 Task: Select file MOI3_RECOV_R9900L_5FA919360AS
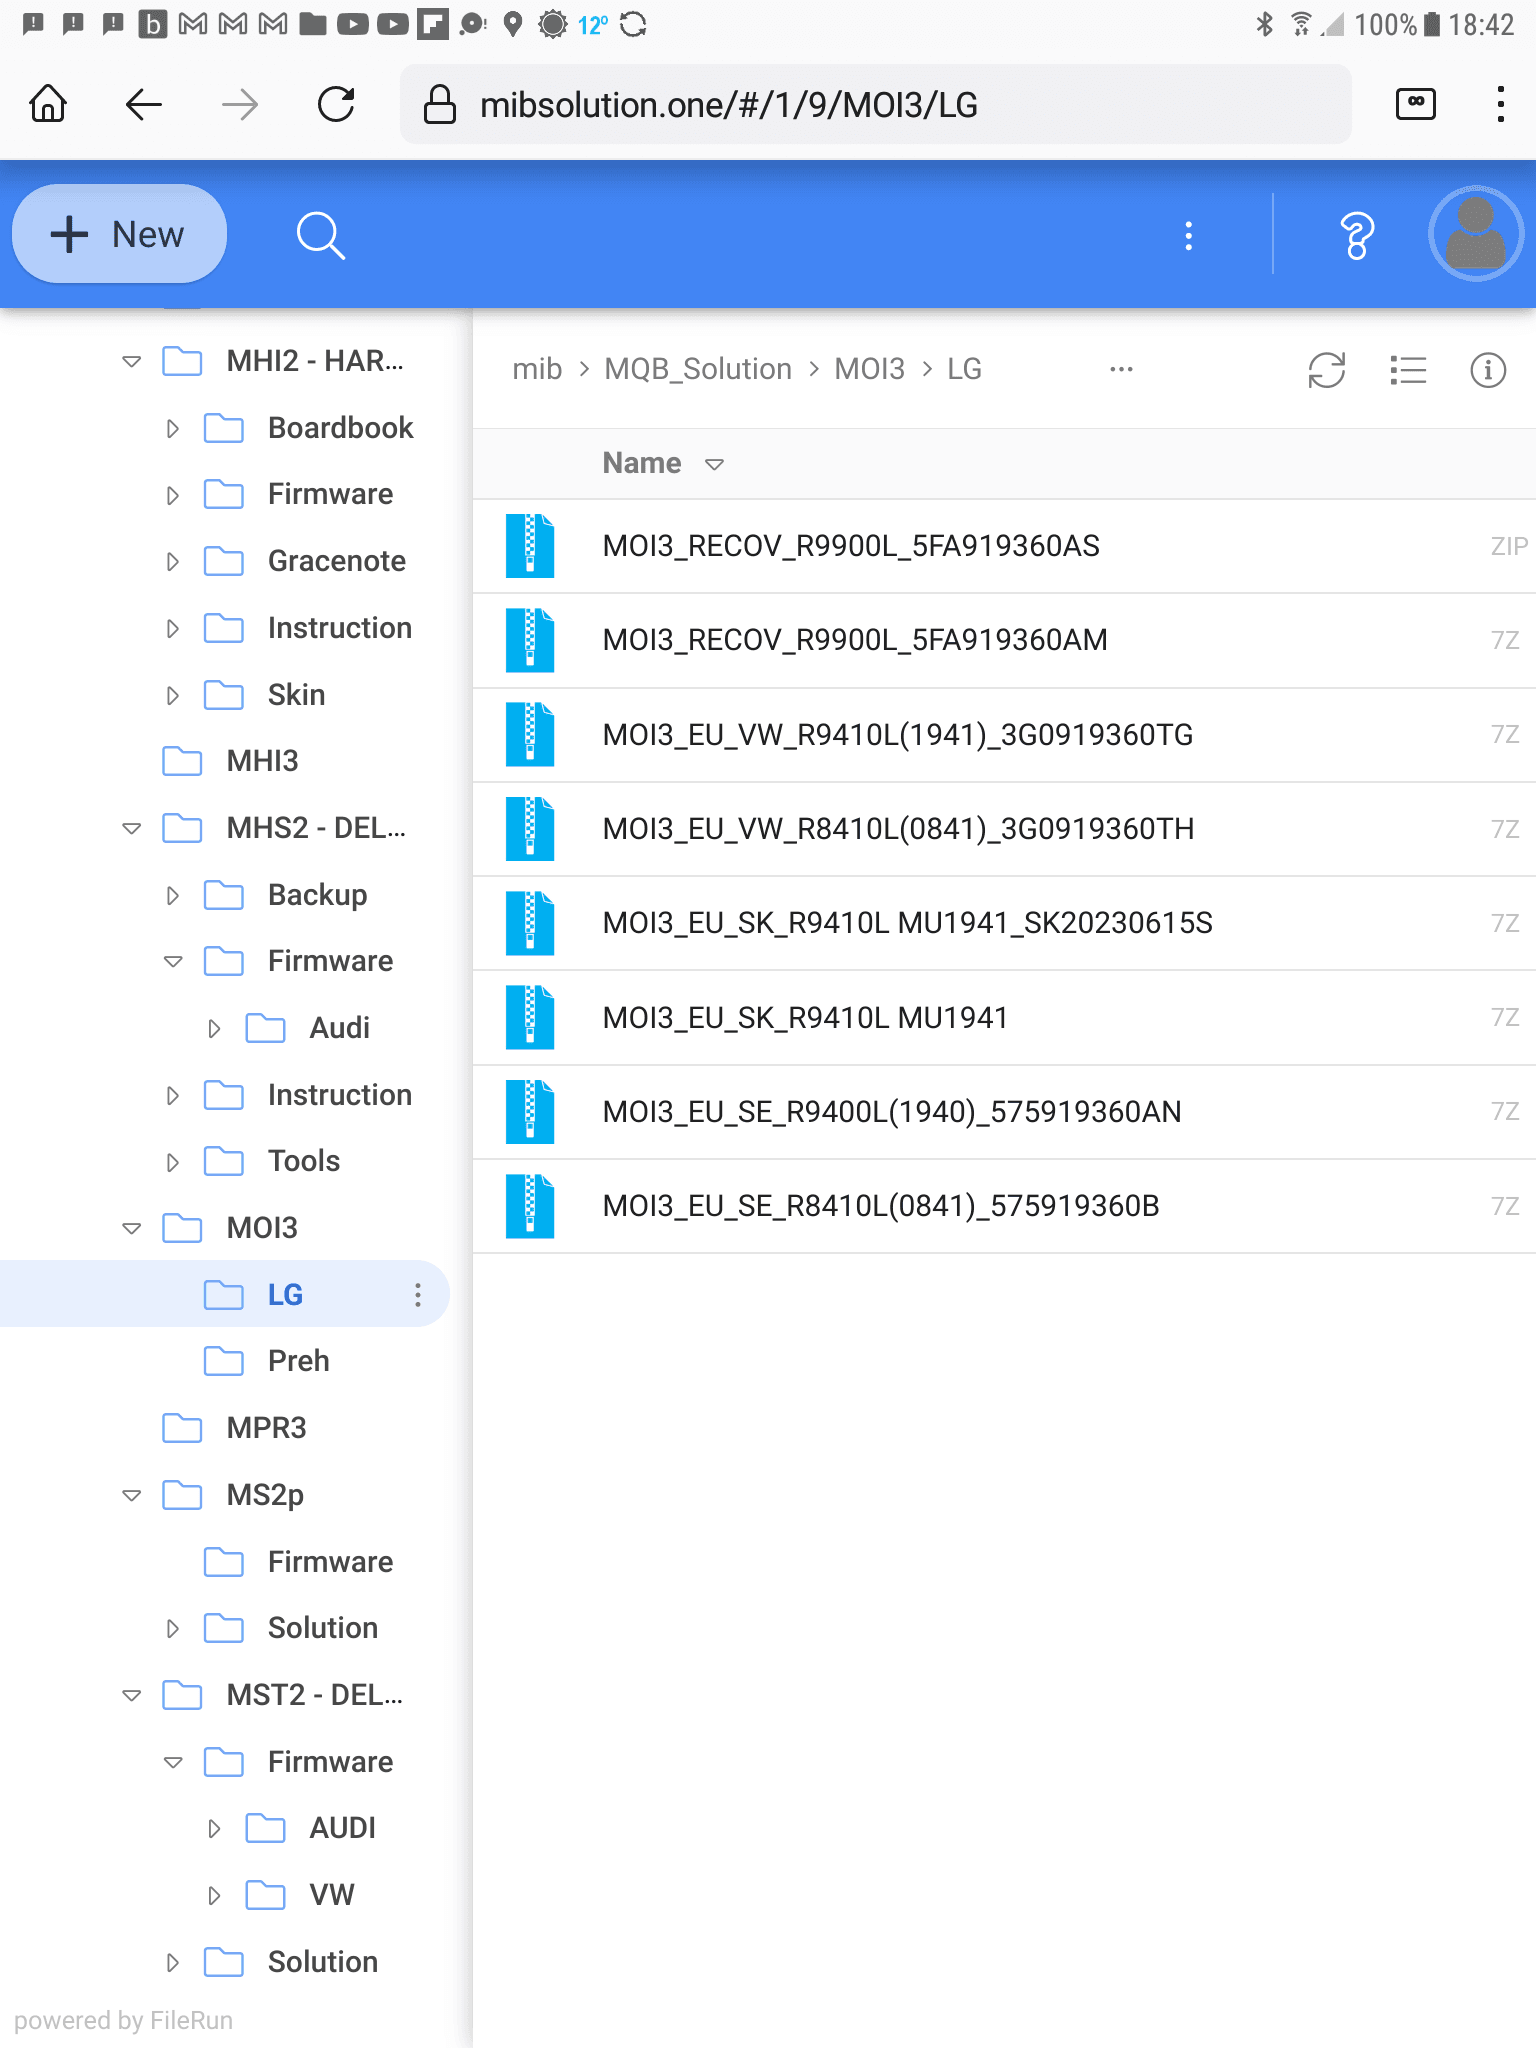(850, 546)
